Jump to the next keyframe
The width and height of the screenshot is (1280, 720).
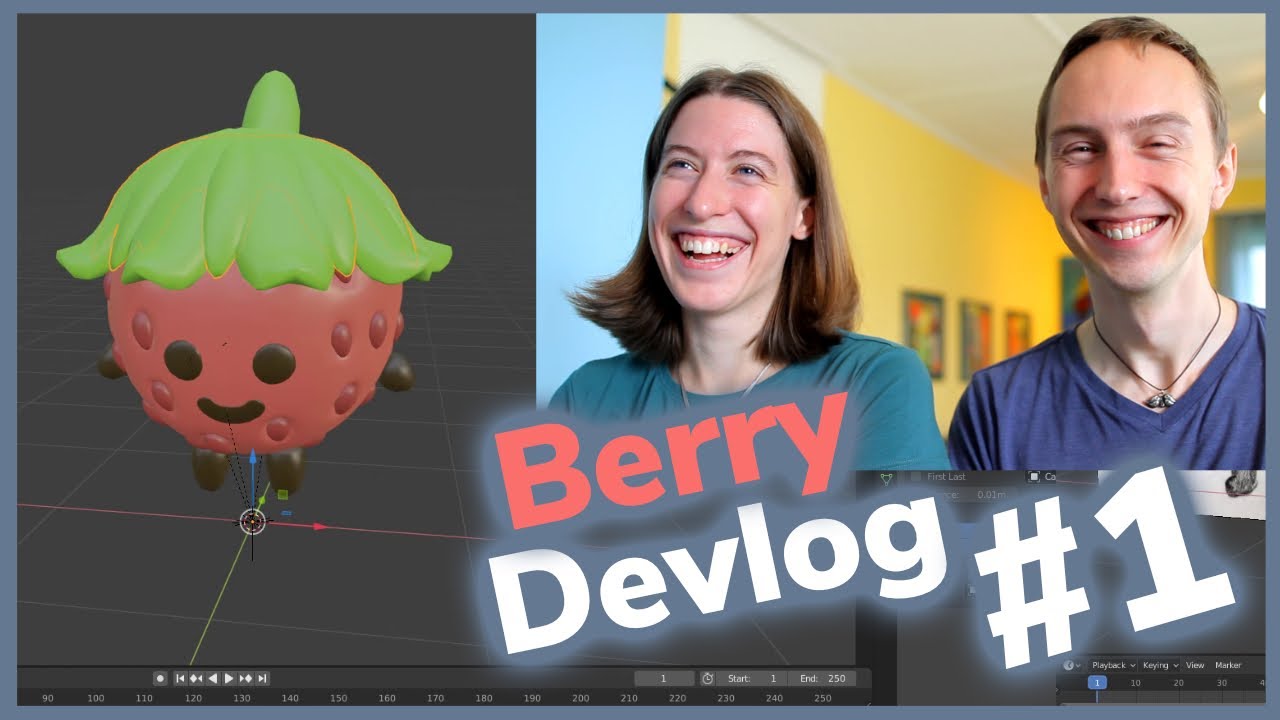pyautogui.click(x=246, y=678)
